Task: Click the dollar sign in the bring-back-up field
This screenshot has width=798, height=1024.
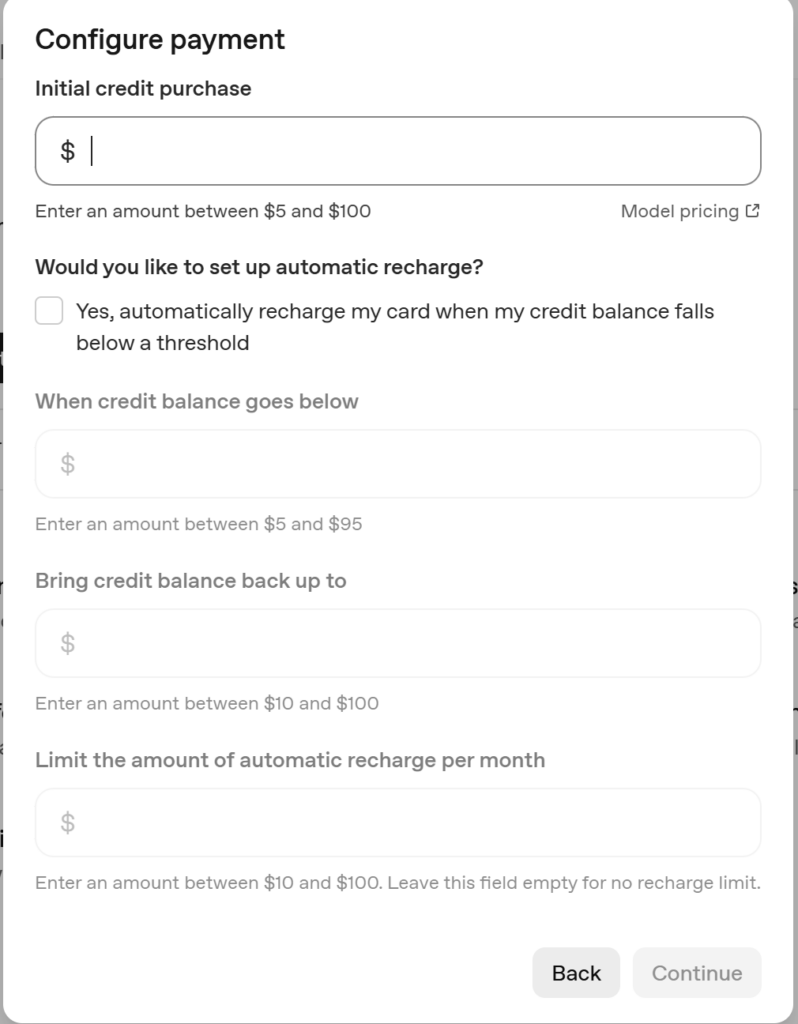Action: pos(67,643)
